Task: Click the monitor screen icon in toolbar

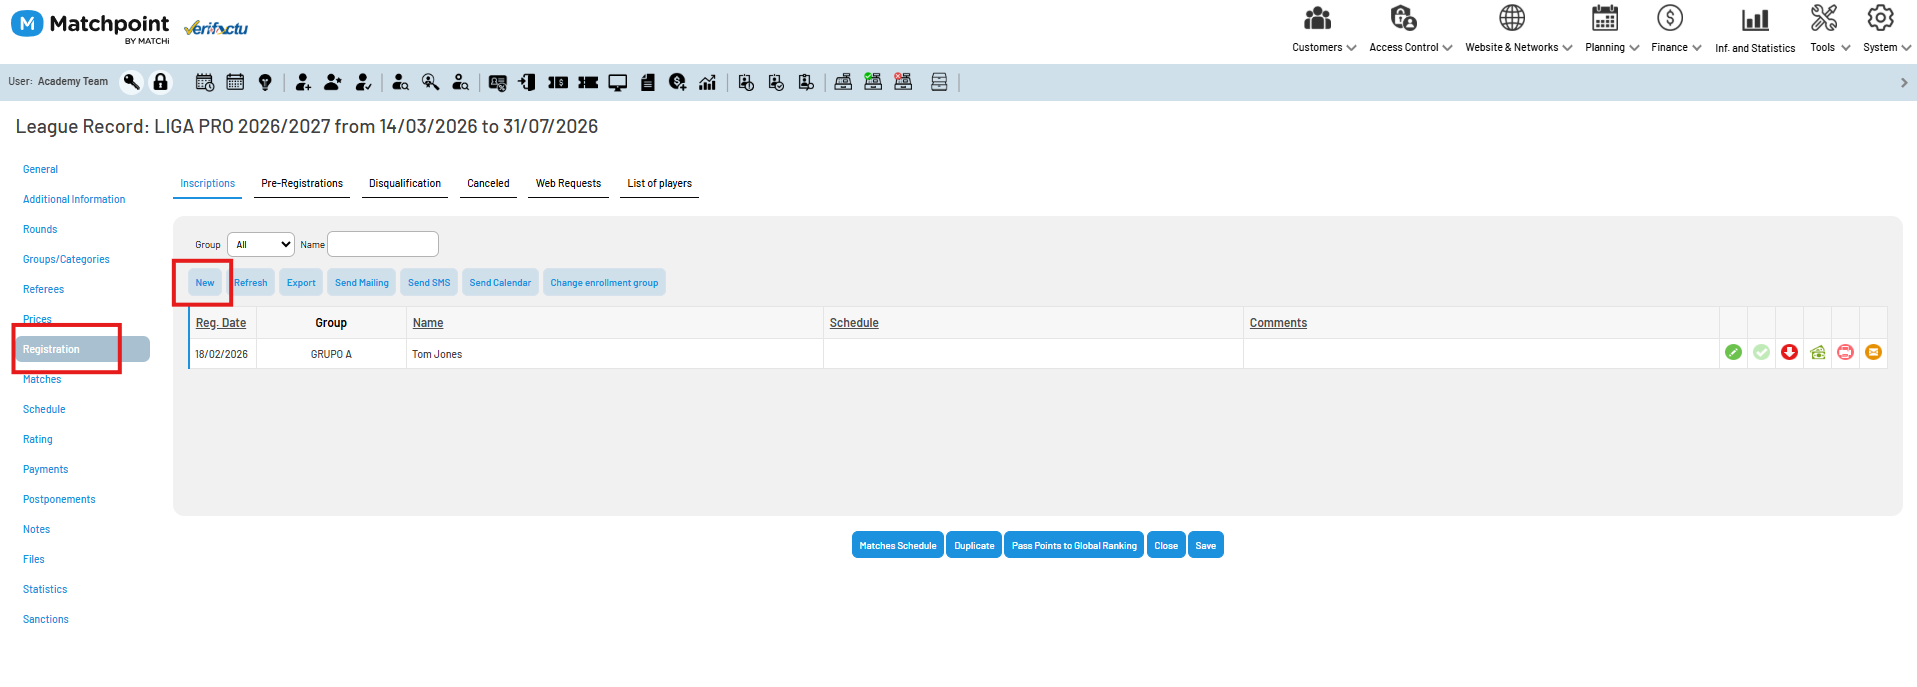Action: point(618,83)
